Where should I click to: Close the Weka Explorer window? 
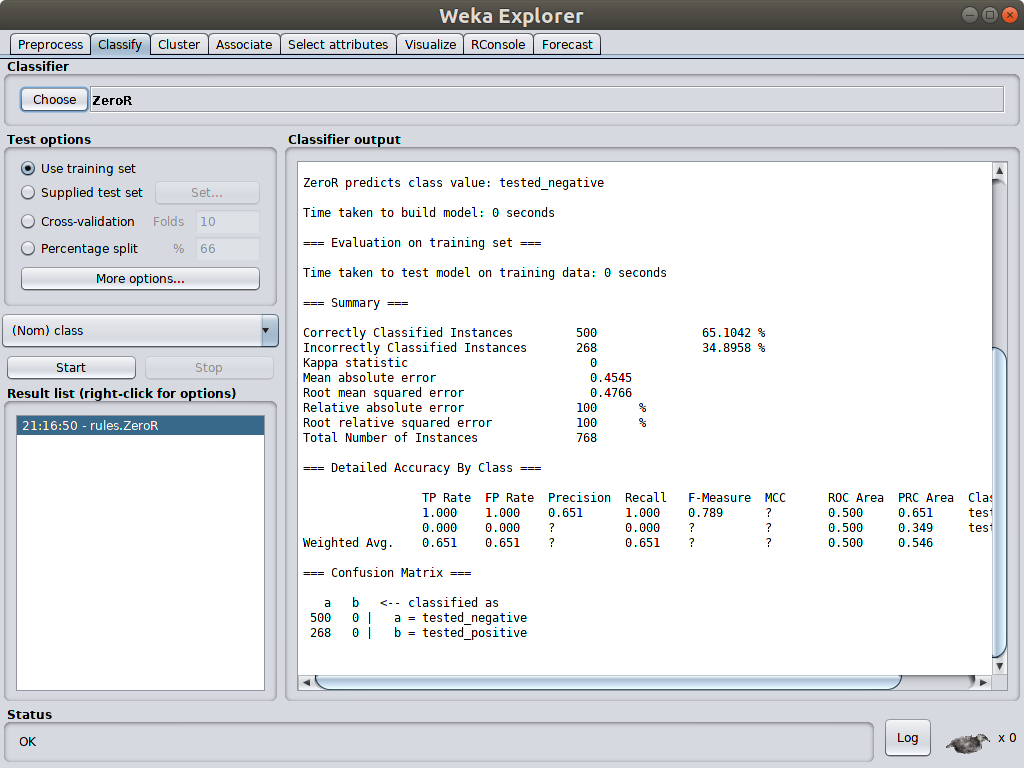(1010, 14)
